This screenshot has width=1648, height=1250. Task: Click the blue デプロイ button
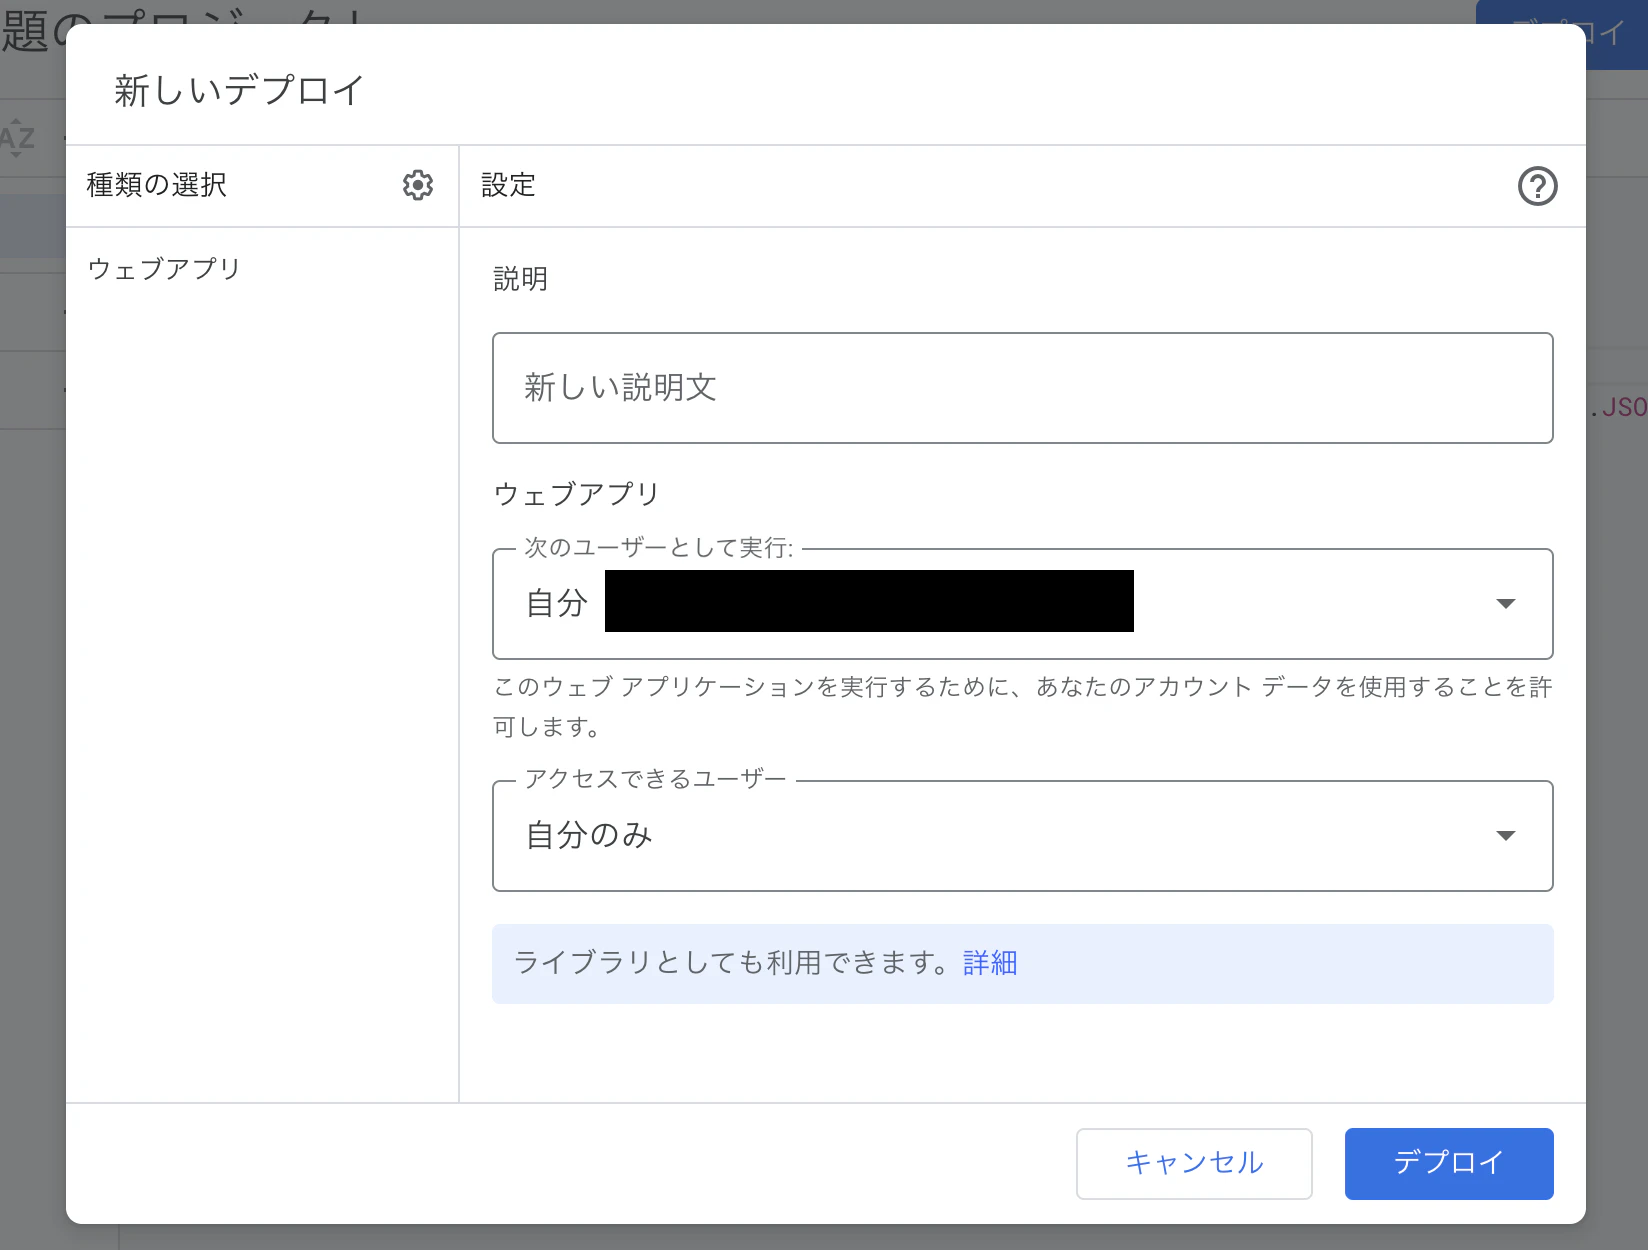1448,1163
